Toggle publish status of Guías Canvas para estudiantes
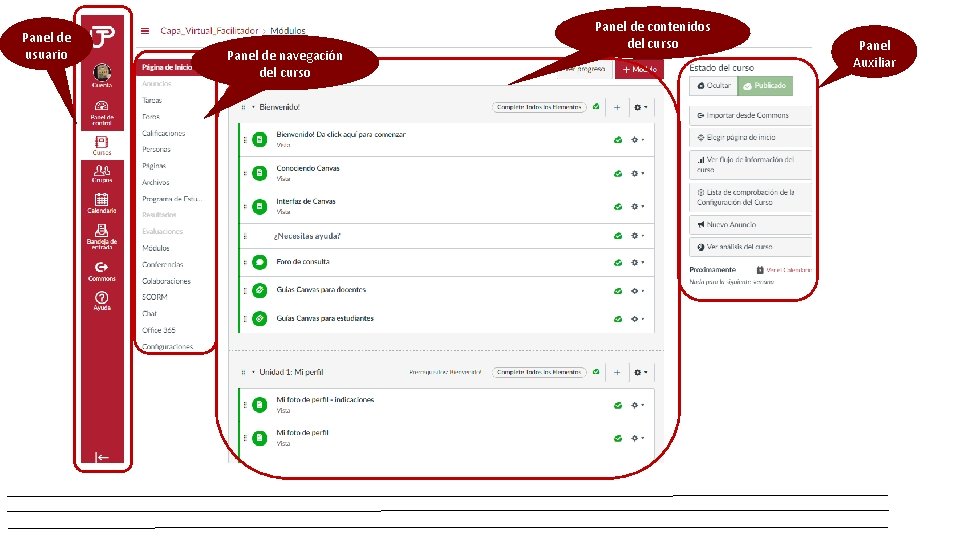 tap(618, 319)
